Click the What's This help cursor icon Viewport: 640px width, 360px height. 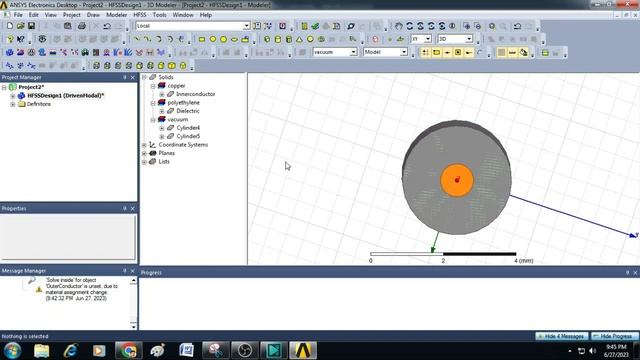(21, 39)
